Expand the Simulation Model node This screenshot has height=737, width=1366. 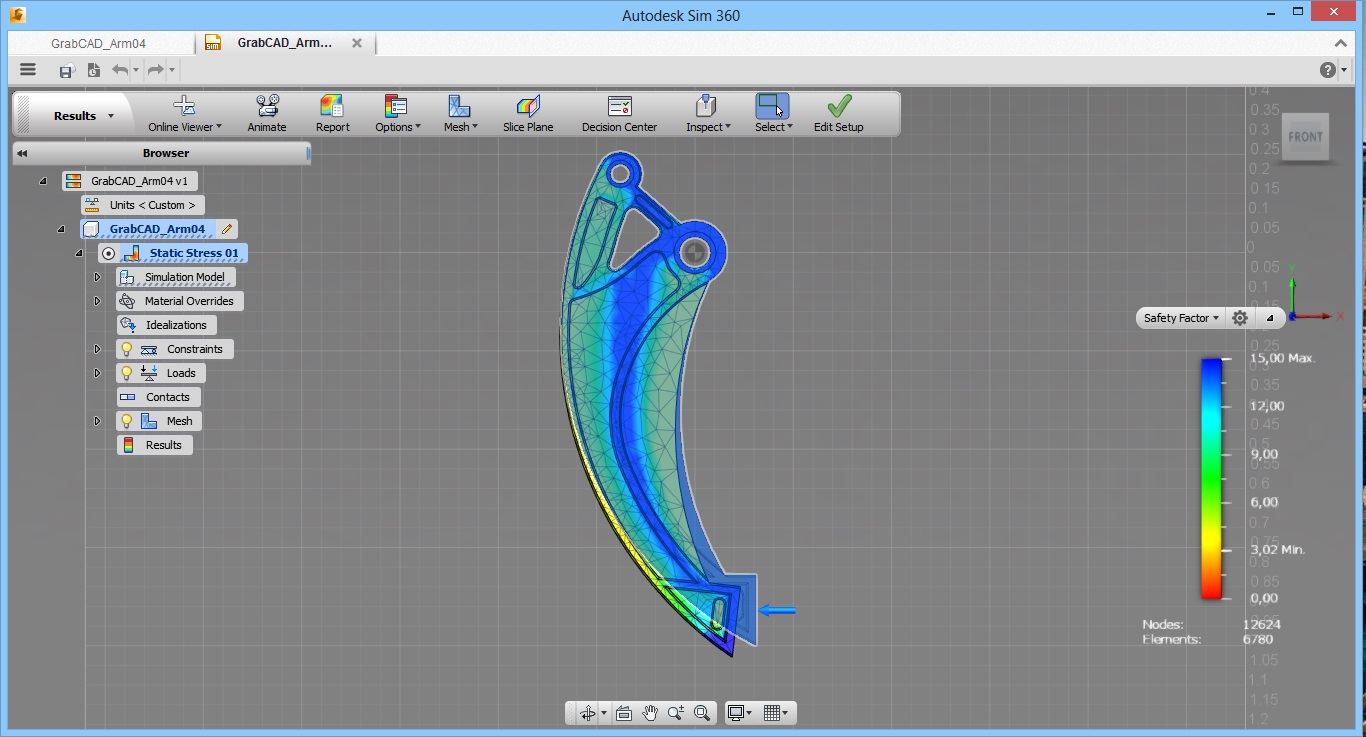point(98,277)
